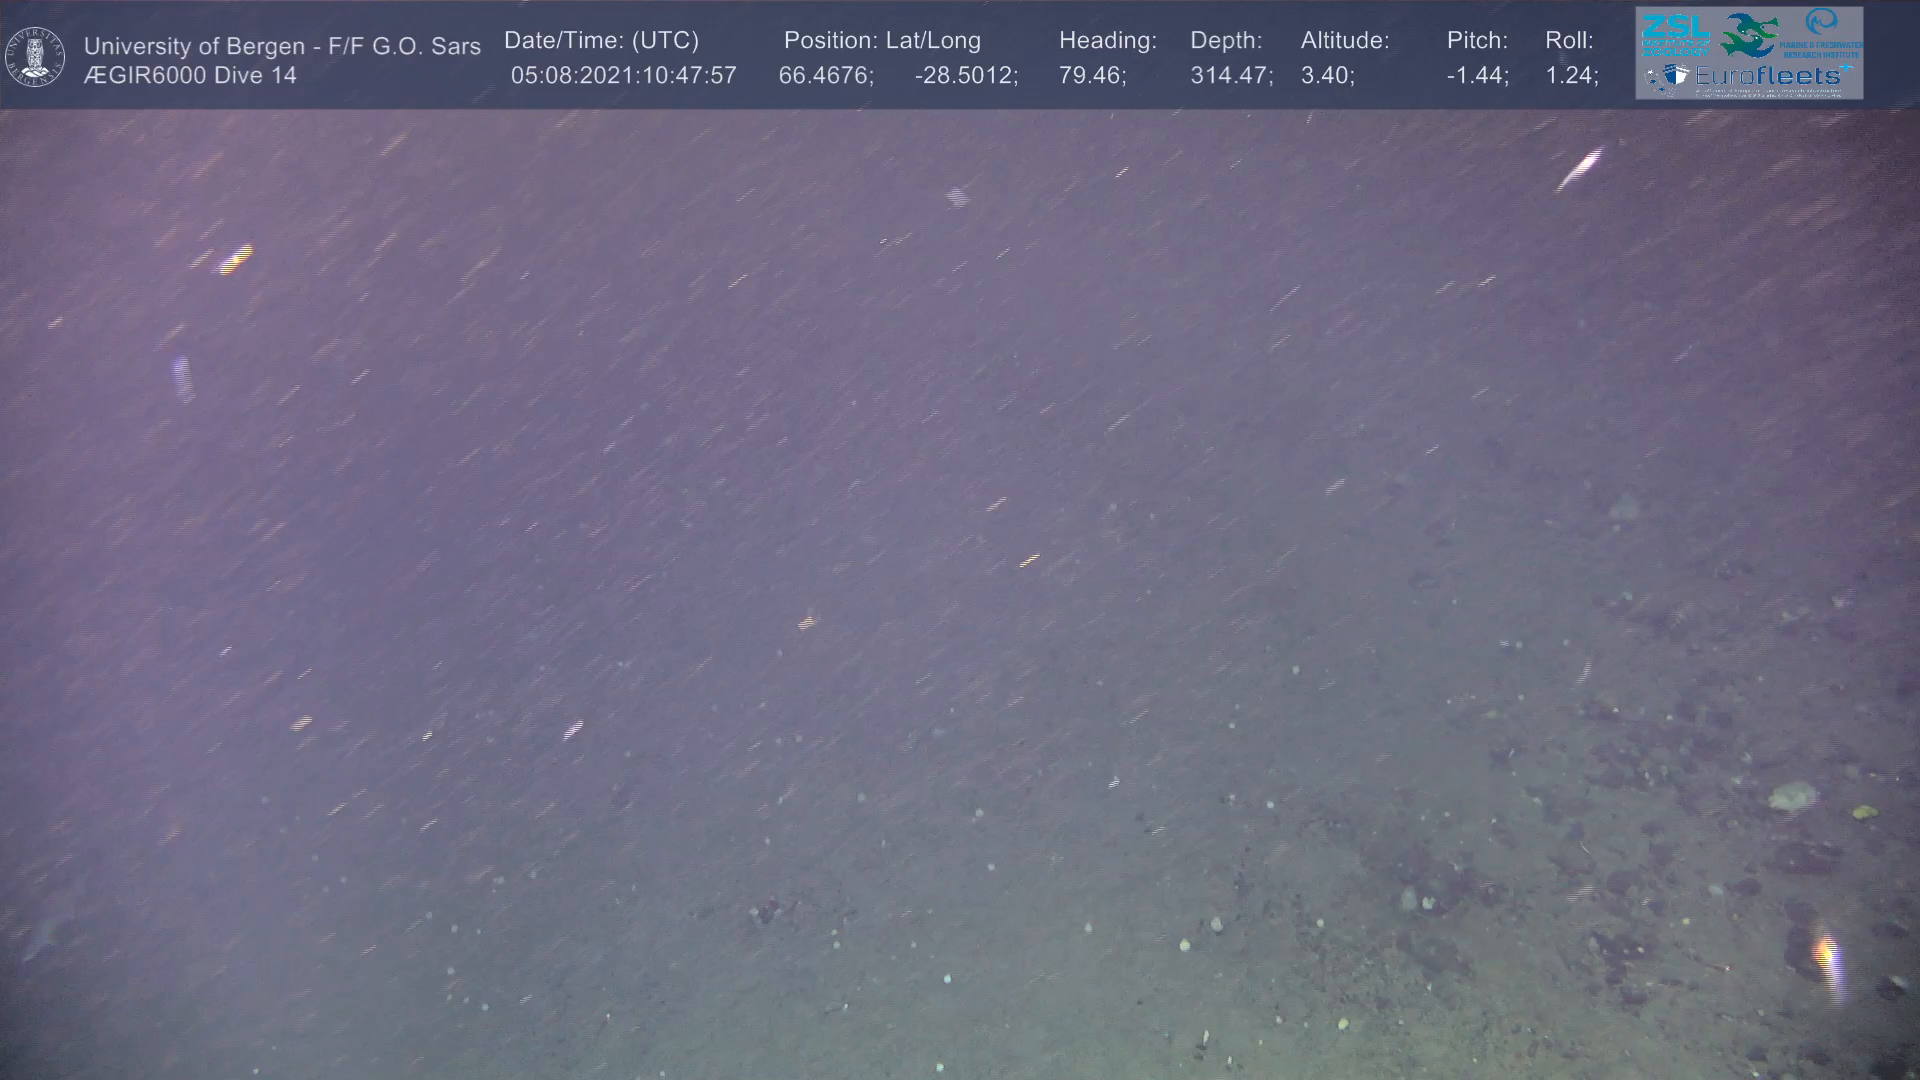Click the Heading value 79.46
1920x1080 pixels.
coord(1089,76)
